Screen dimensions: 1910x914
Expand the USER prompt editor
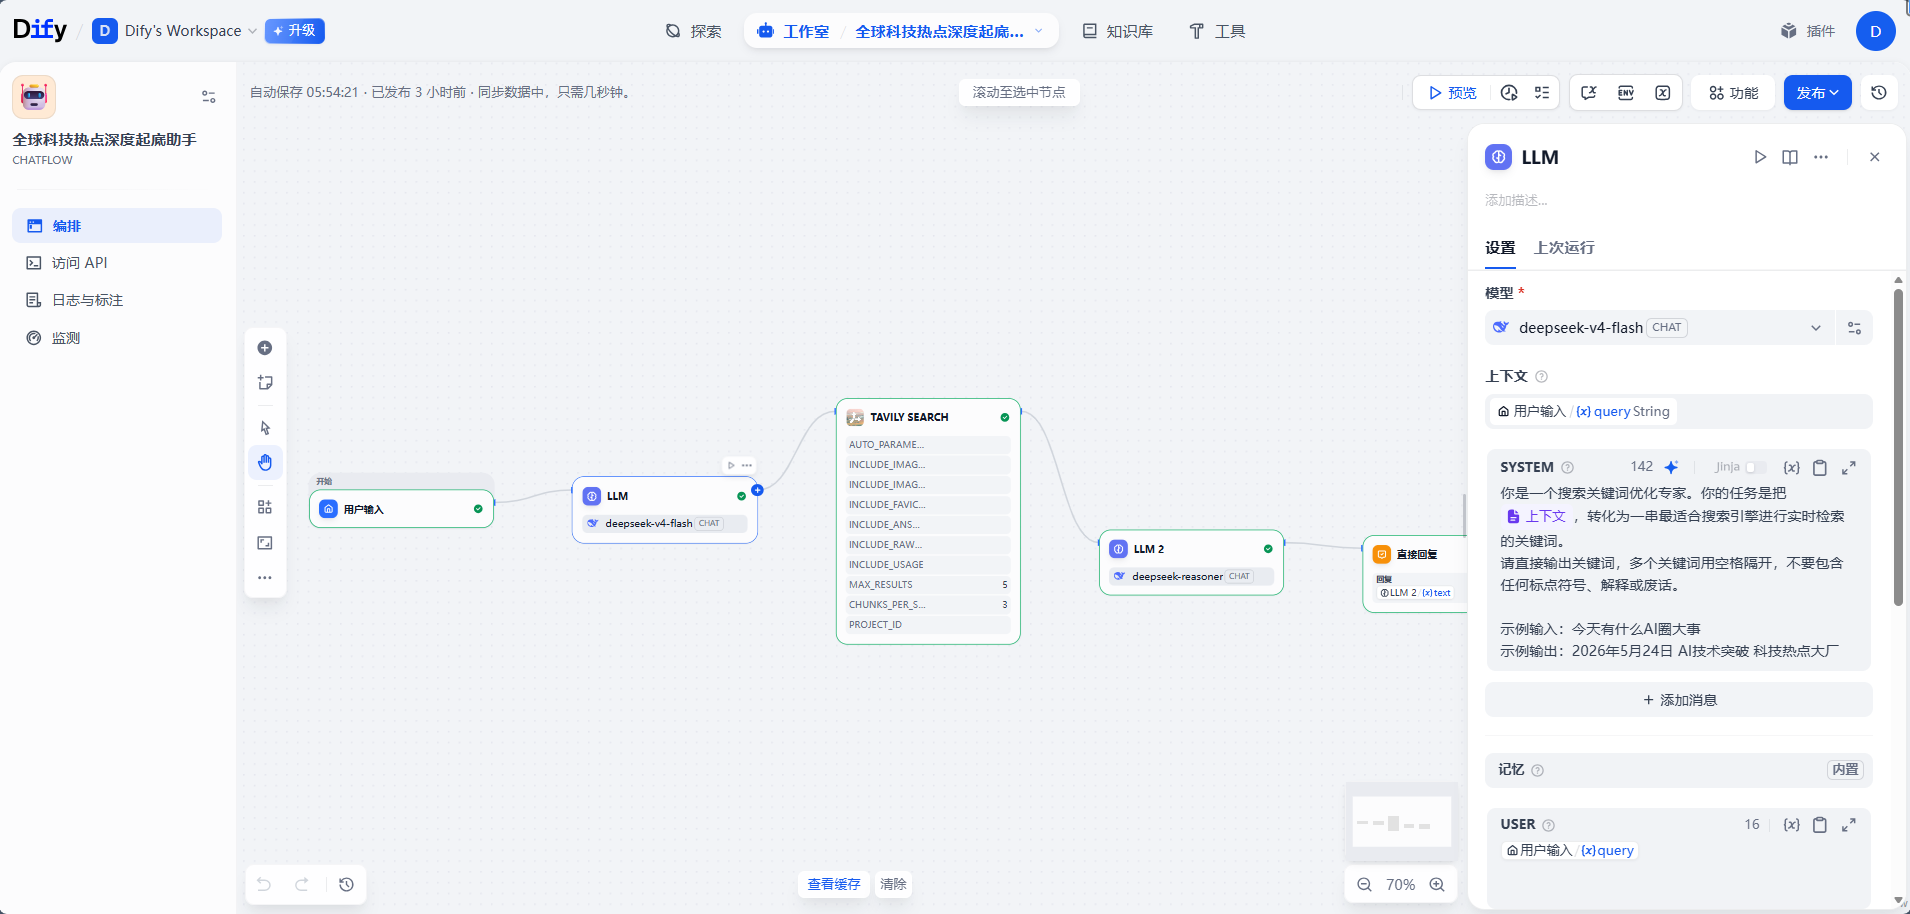[x=1849, y=825]
